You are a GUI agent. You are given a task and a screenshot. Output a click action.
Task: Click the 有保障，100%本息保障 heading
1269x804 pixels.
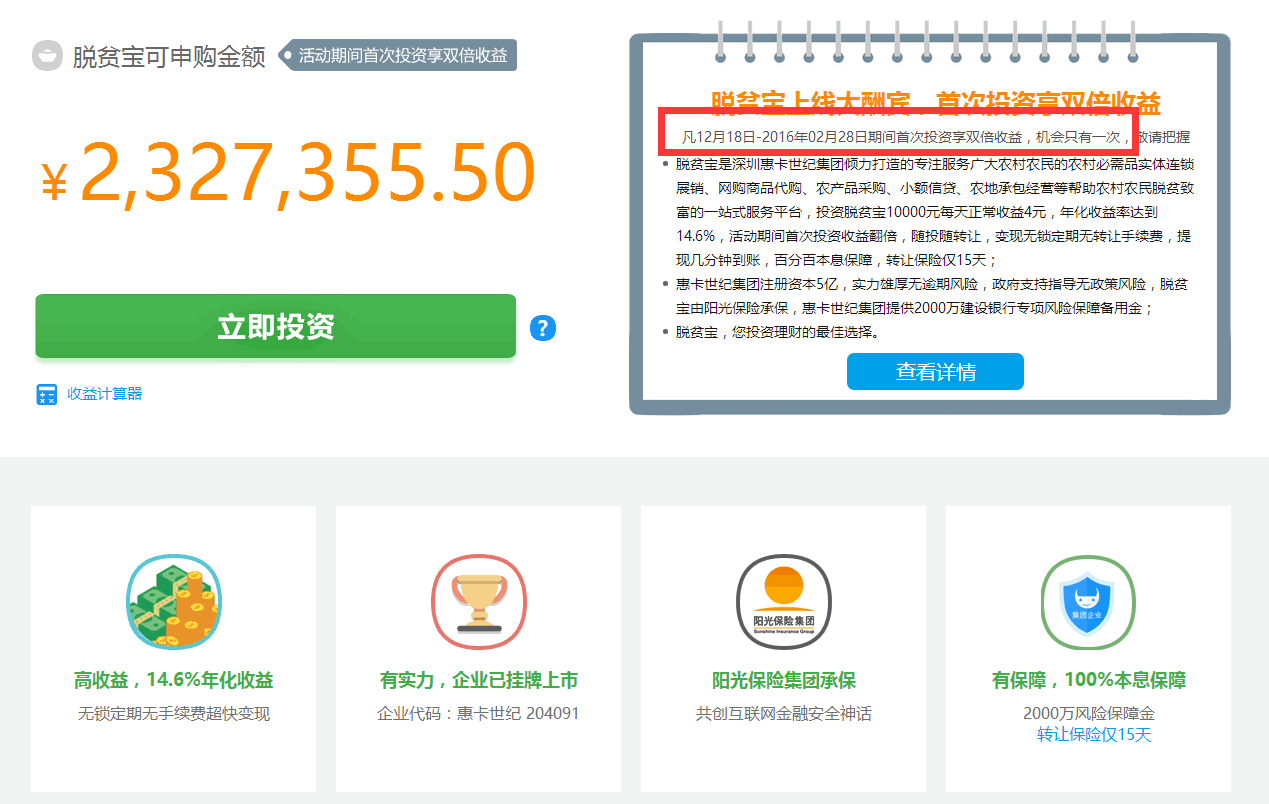(1088, 681)
